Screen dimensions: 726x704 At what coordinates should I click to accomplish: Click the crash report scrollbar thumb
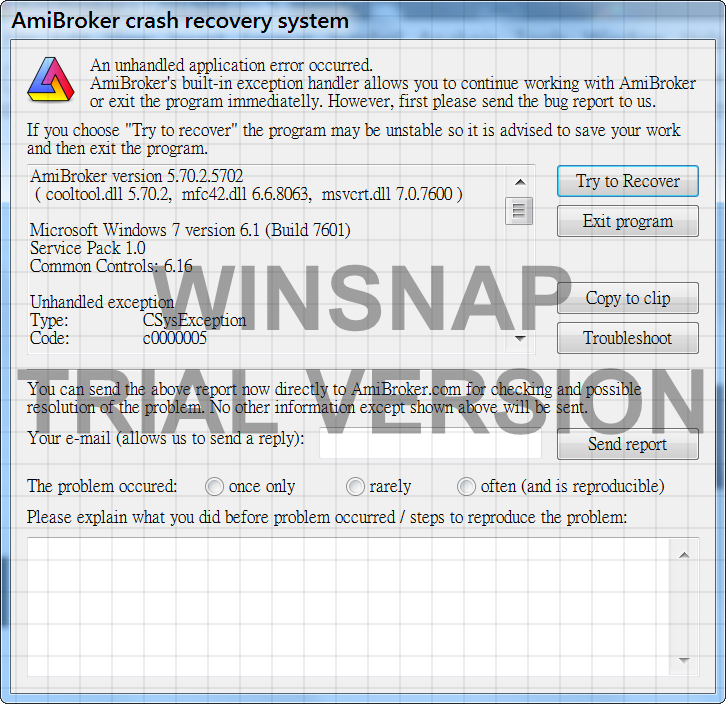519,211
